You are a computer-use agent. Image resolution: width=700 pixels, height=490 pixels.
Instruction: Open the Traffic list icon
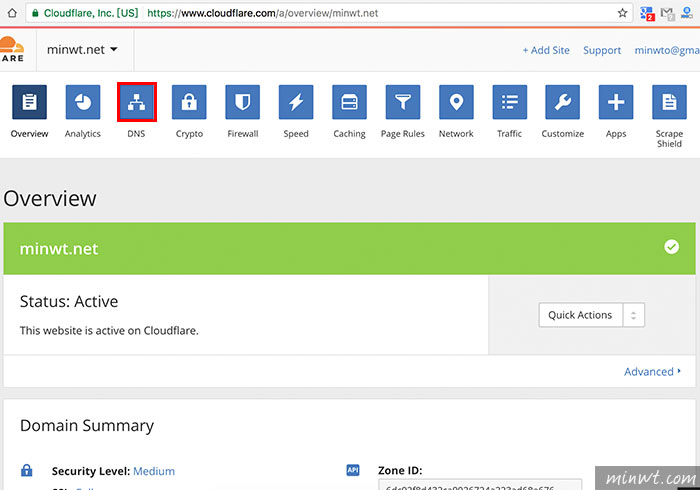pyautogui.click(x=509, y=102)
